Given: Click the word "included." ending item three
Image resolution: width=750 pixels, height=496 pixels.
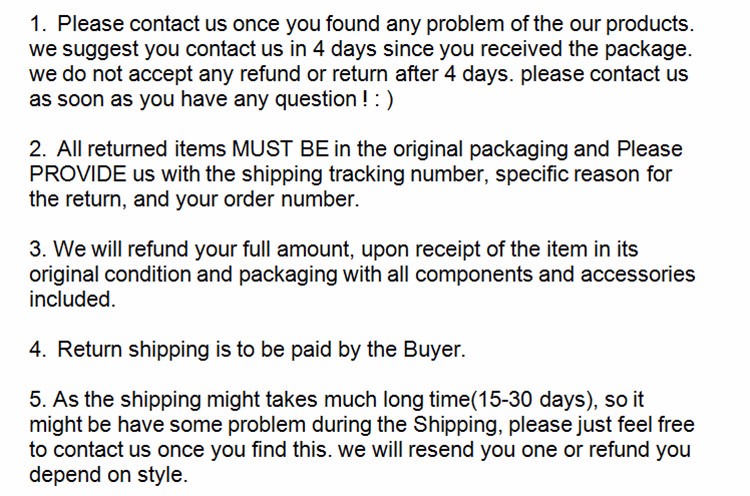Looking at the screenshot, I should pyautogui.click(x=73, y=299).
